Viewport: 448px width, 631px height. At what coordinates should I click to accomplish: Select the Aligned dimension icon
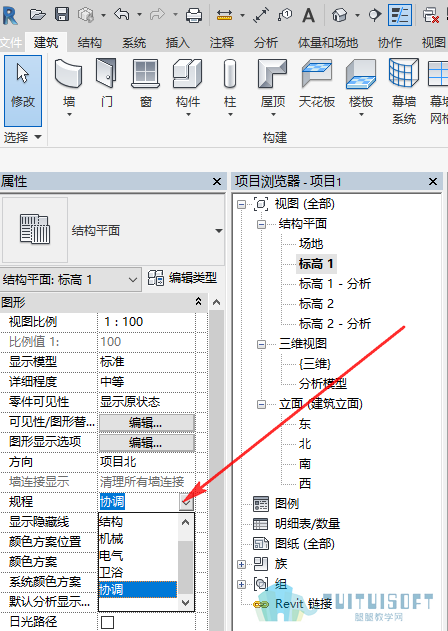[261, 15]
